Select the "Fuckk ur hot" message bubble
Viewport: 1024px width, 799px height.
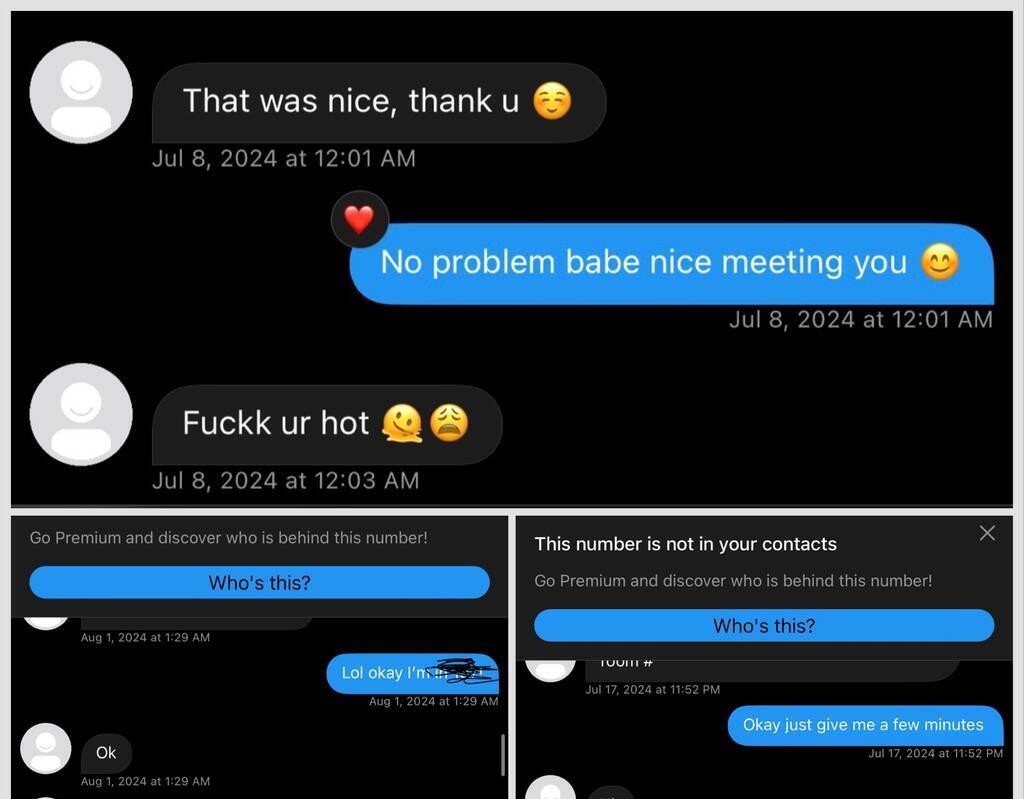tap(327, 425)
